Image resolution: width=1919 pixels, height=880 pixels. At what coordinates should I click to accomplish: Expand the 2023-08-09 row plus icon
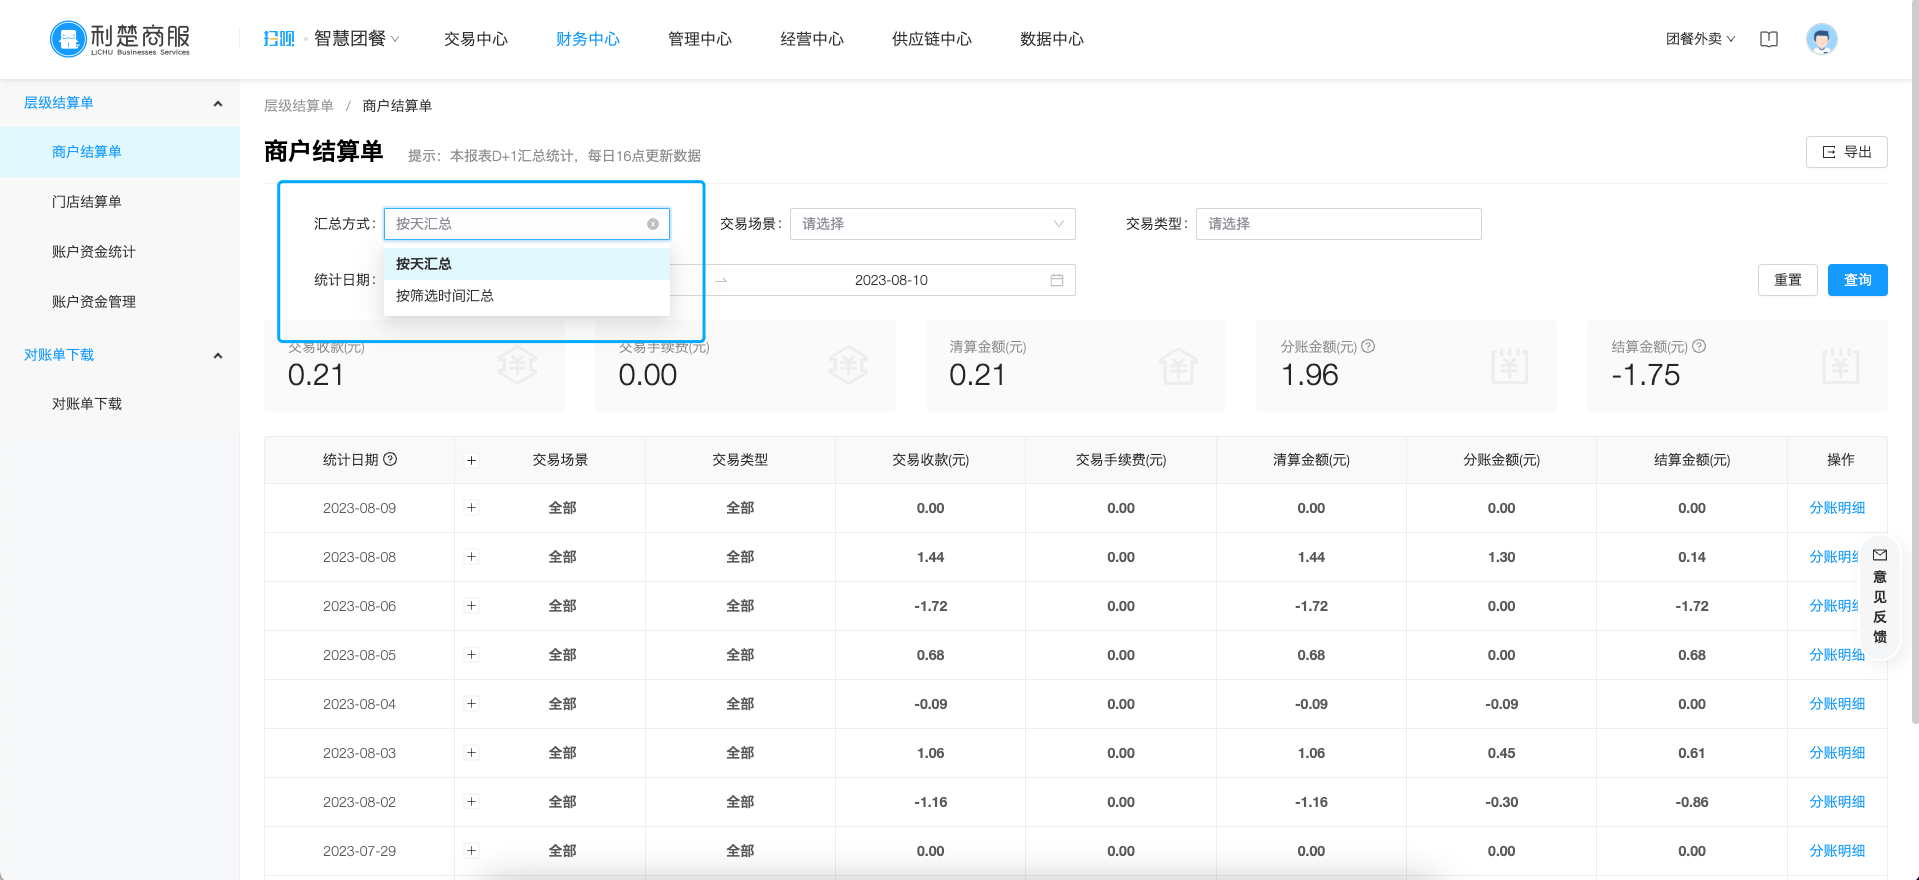pyautogui.click(x=472, y=508)
